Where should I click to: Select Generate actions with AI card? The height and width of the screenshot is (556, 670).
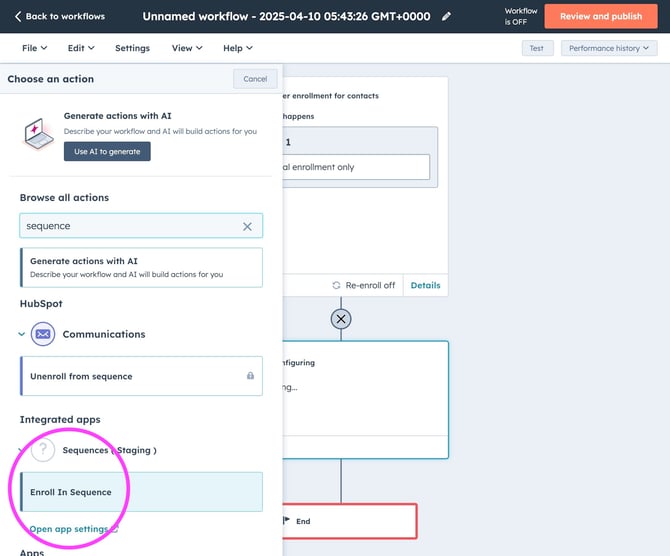point(141,268)
